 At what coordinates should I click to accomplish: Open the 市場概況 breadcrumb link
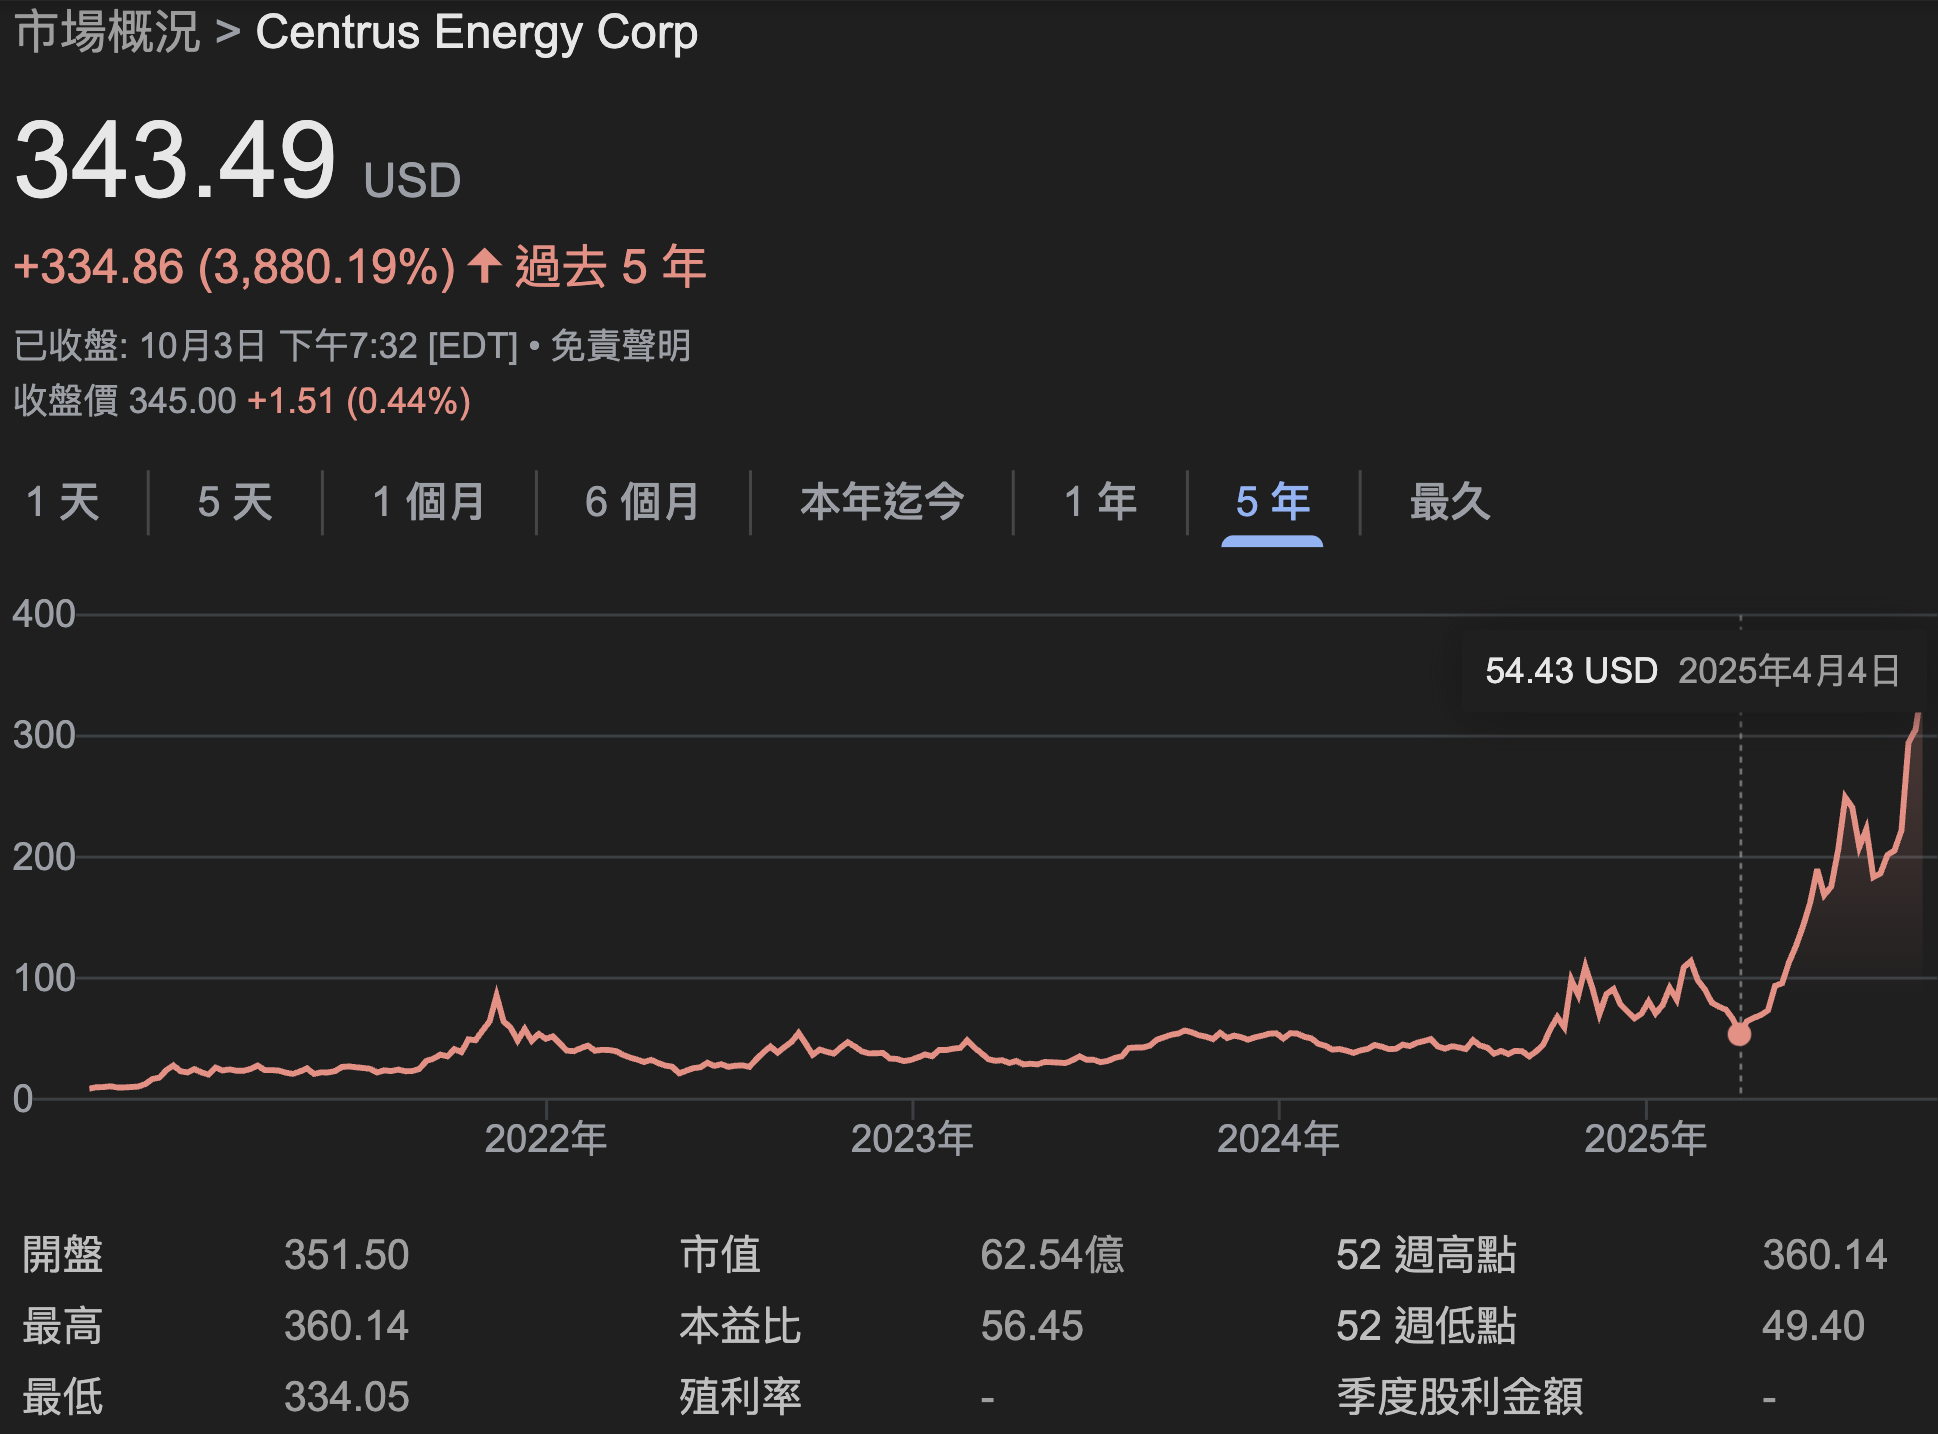tap(107, 32)
